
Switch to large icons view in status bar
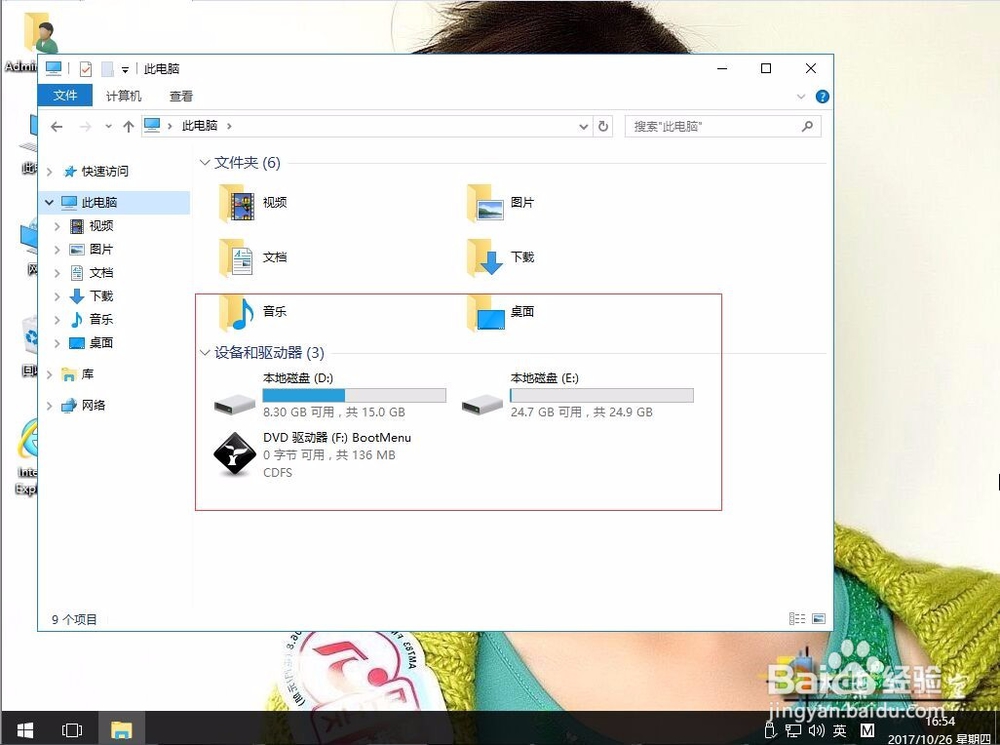820,618
